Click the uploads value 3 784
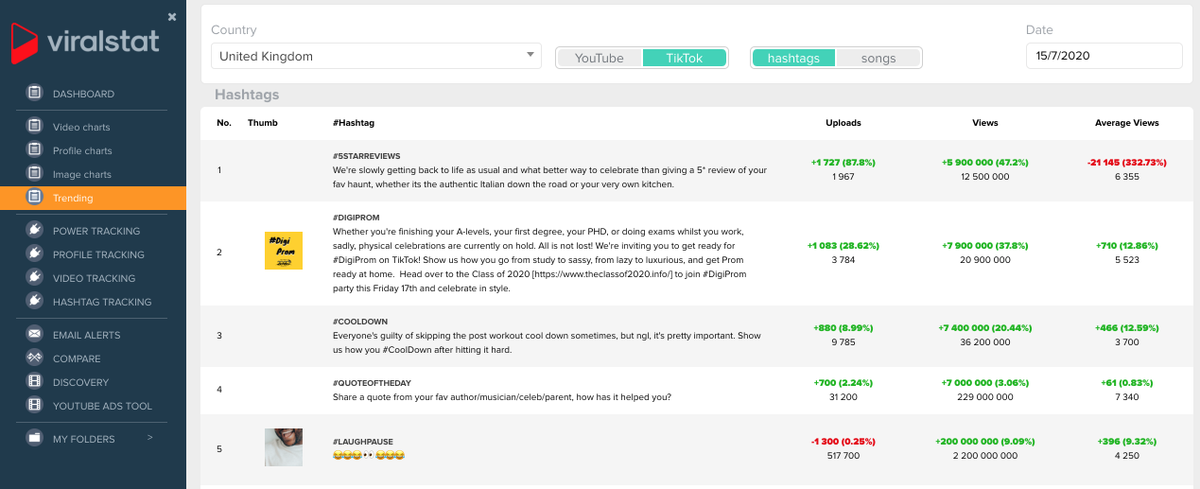Viewport: 1200px width, 489px height. (x=843, y=260)
